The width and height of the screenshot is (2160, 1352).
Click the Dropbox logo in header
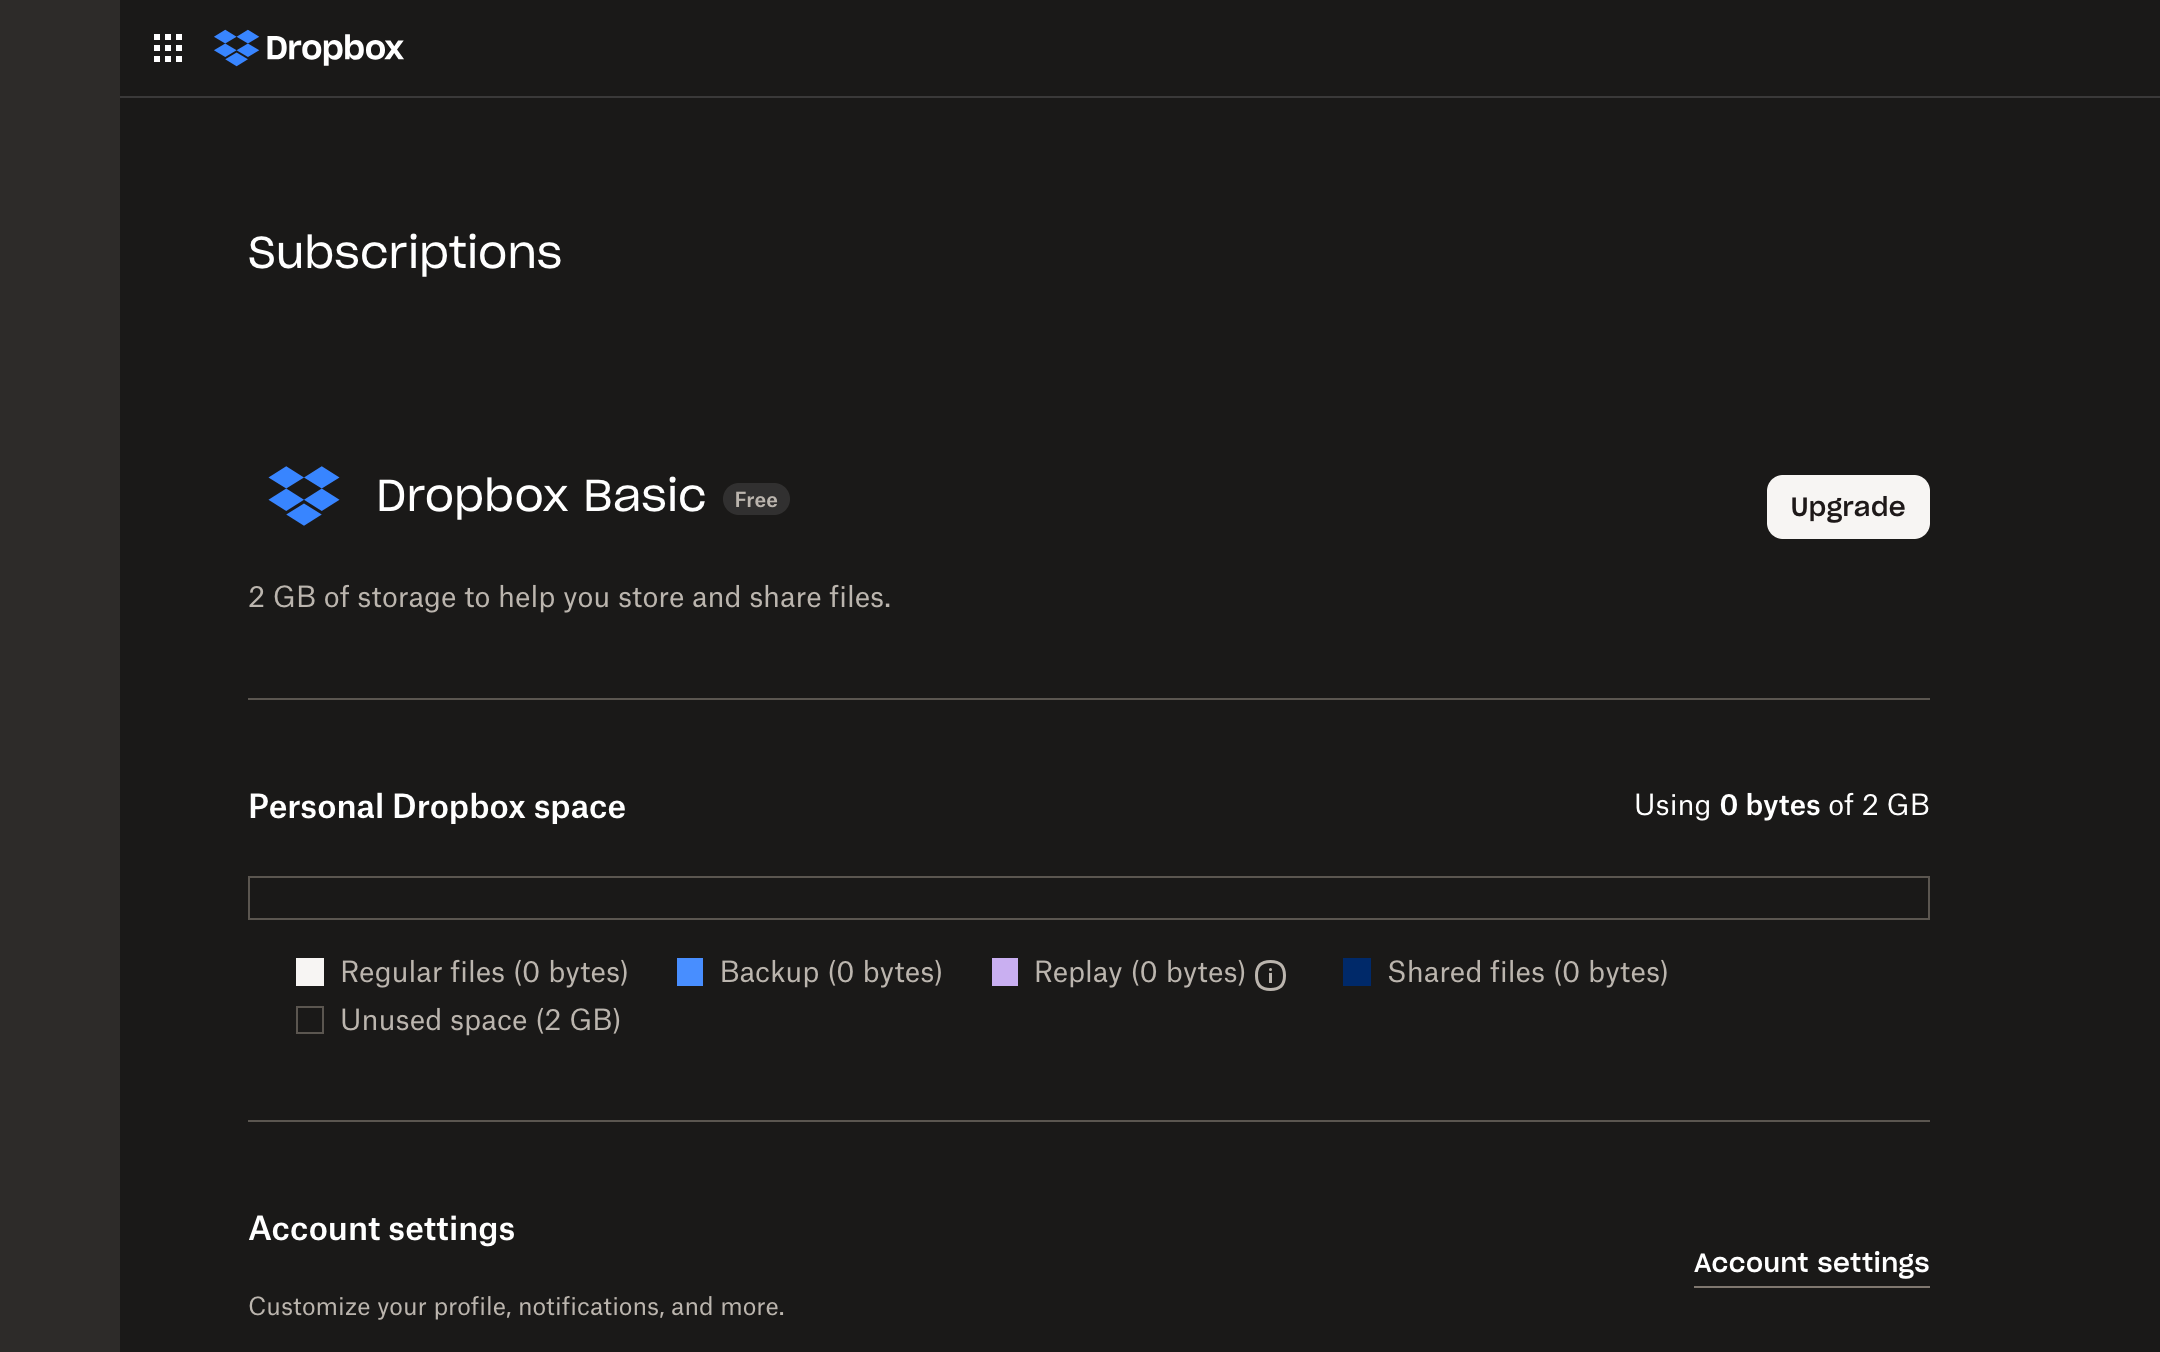click(309, 47)
